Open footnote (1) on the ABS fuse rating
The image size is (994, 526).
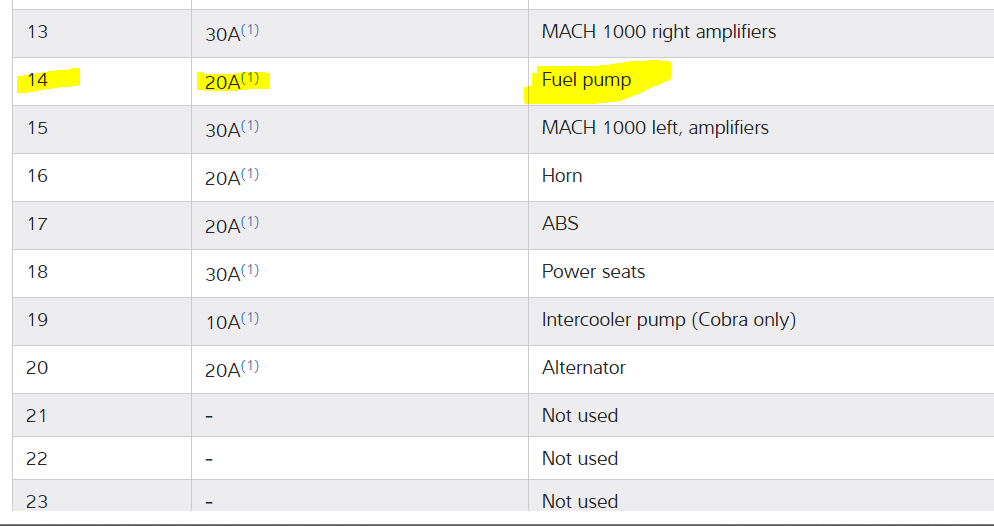tap(250, 222)
